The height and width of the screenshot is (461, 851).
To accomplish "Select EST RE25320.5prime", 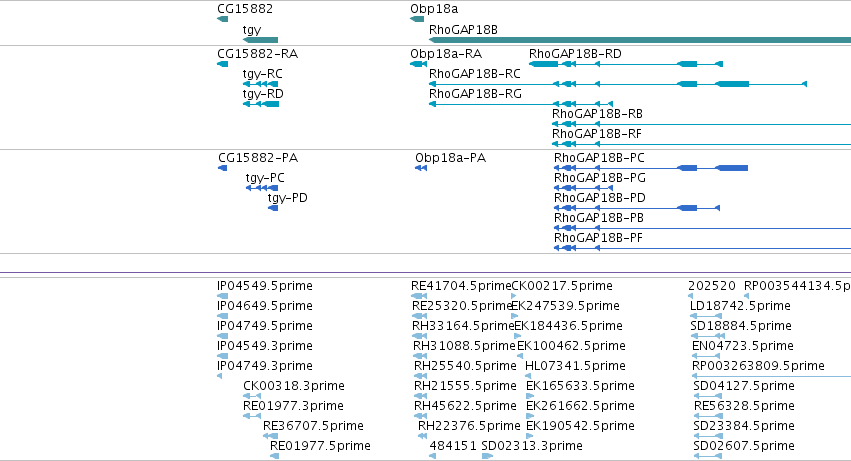I will coord(462,306).
